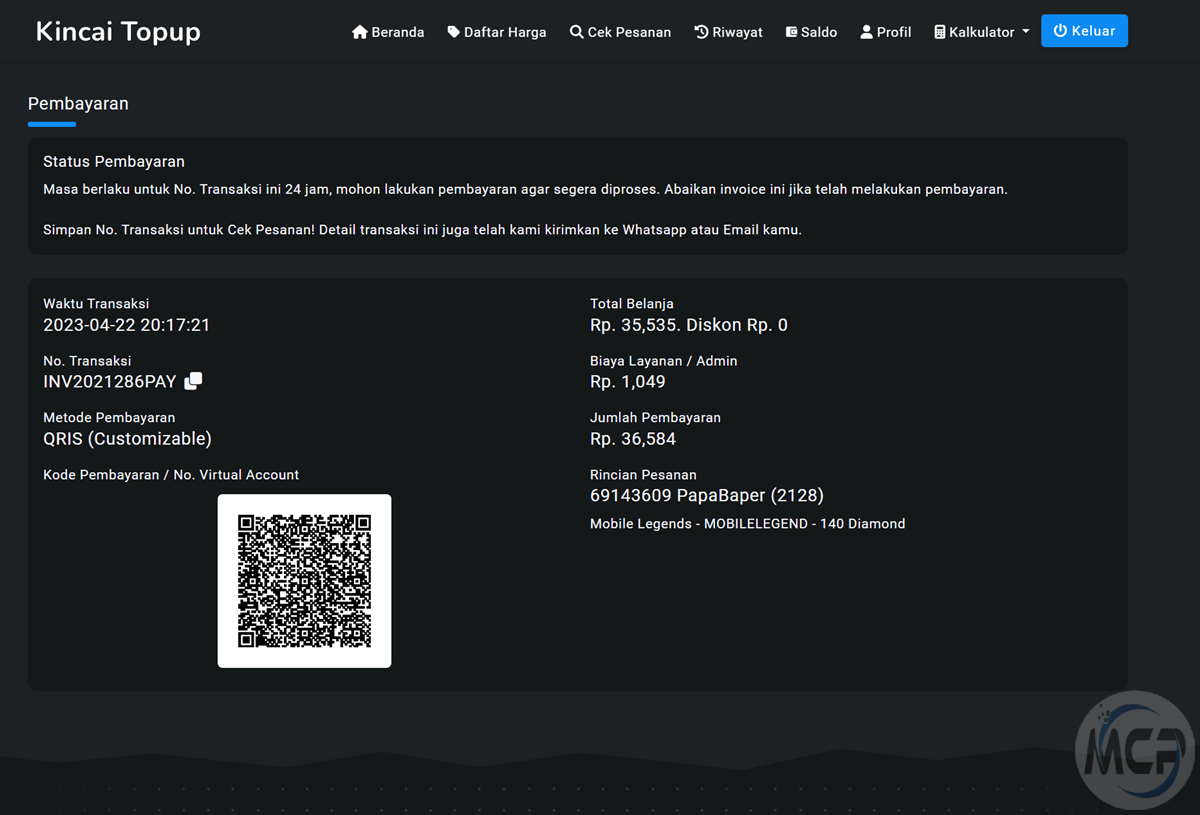Click the price tag icon for Daftar Harga
The height and width of the screenshot is (815, 1200).
[x=454, y=32]
